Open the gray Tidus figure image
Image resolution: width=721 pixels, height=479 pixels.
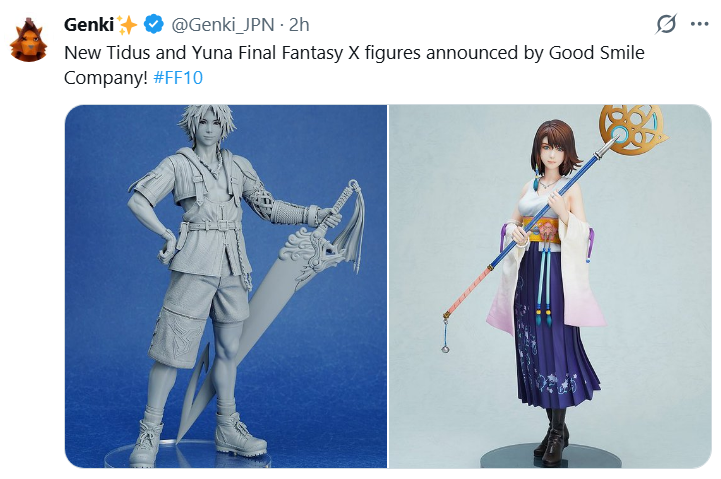pyautogui.click(x=226, y=286)
